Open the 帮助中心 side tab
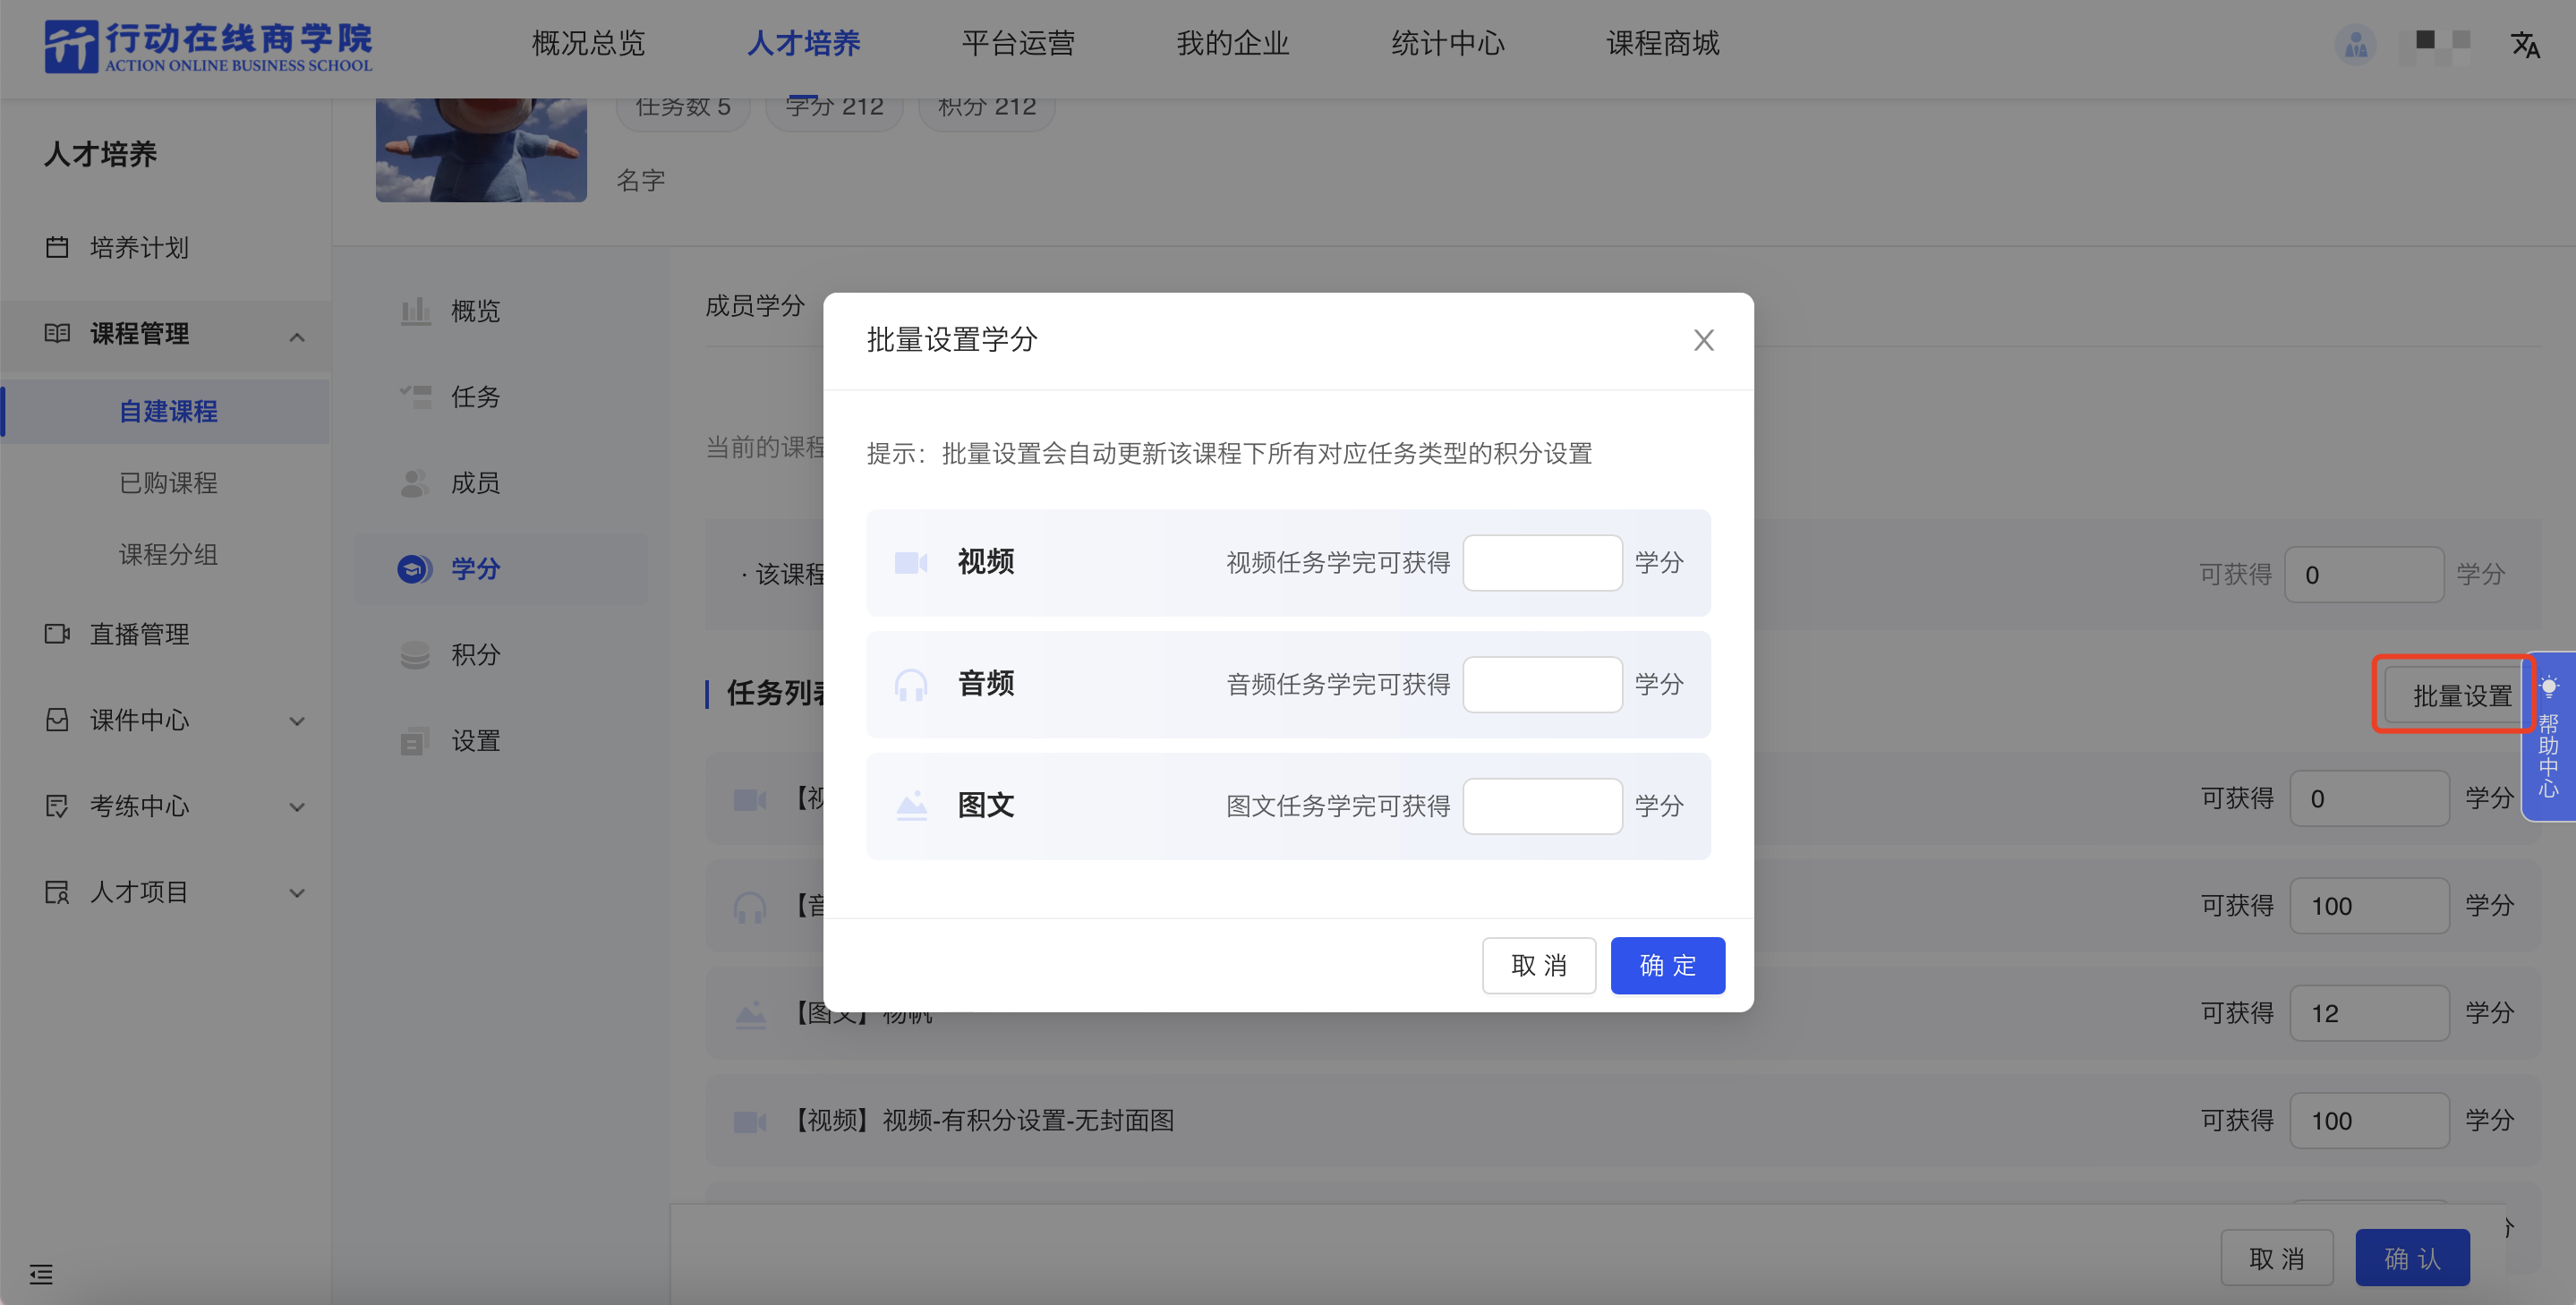This screenshot has width=2576, height=1305. tap(2548, 737)
